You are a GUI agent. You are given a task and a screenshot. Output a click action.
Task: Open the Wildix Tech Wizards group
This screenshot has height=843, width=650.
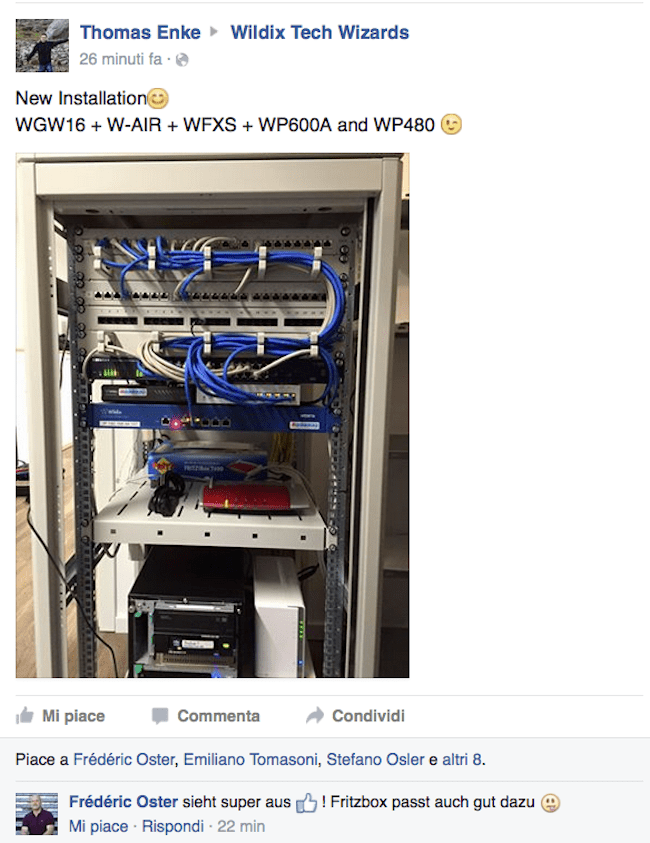tap(319, 32)
